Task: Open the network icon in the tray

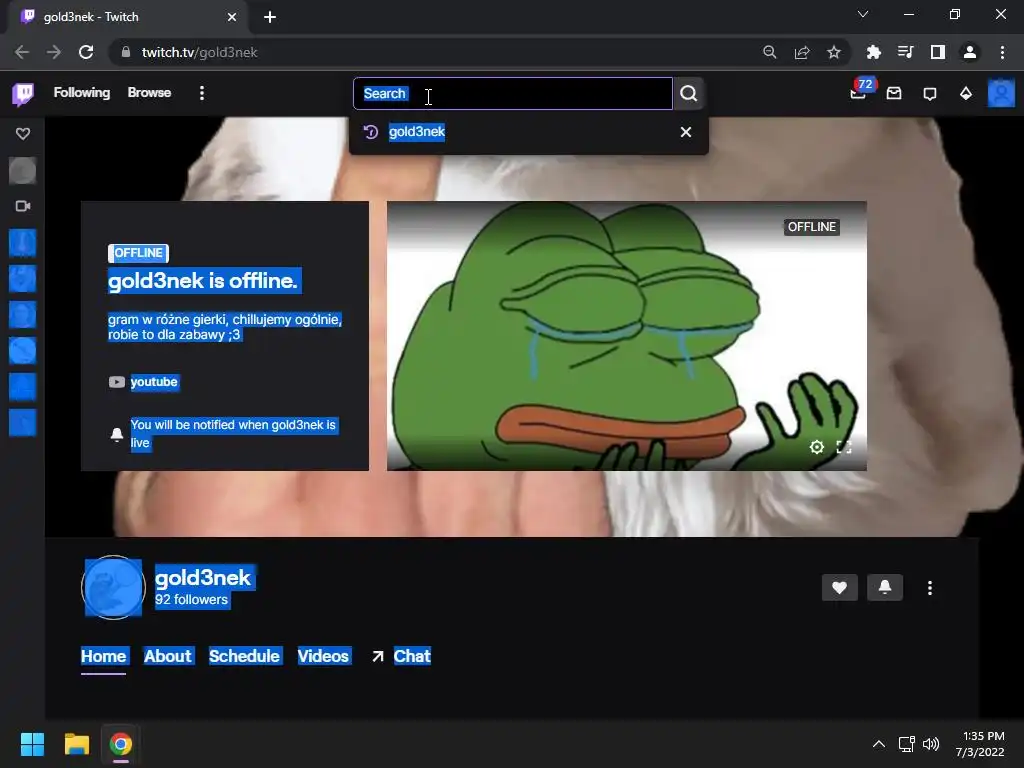Action: [906, 744]
